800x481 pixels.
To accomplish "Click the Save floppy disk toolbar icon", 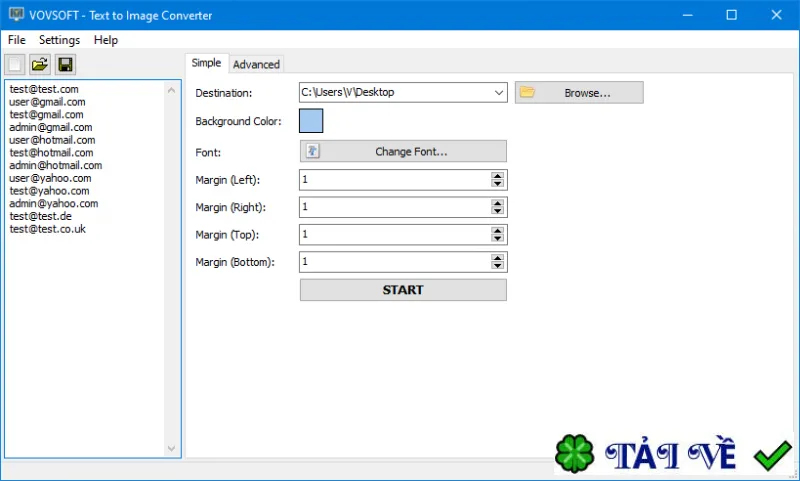I will coord(65,64).
